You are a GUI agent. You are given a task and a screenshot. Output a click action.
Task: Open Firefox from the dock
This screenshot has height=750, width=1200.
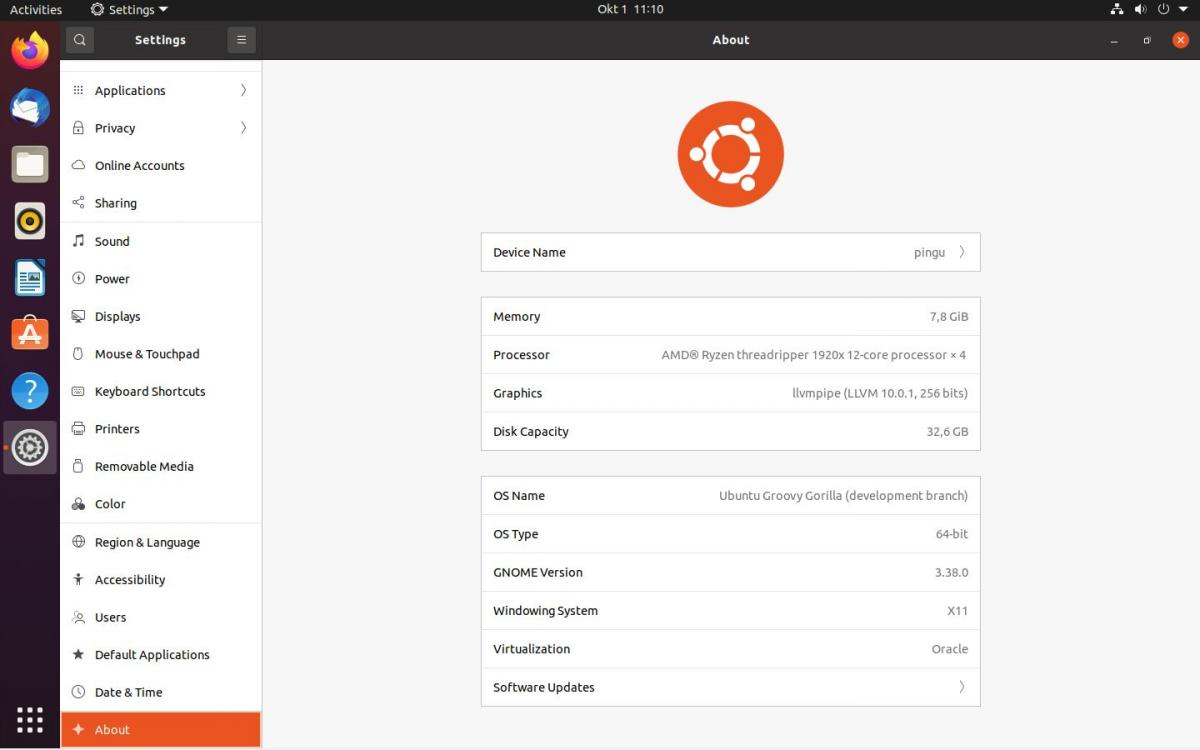point(30,50)
